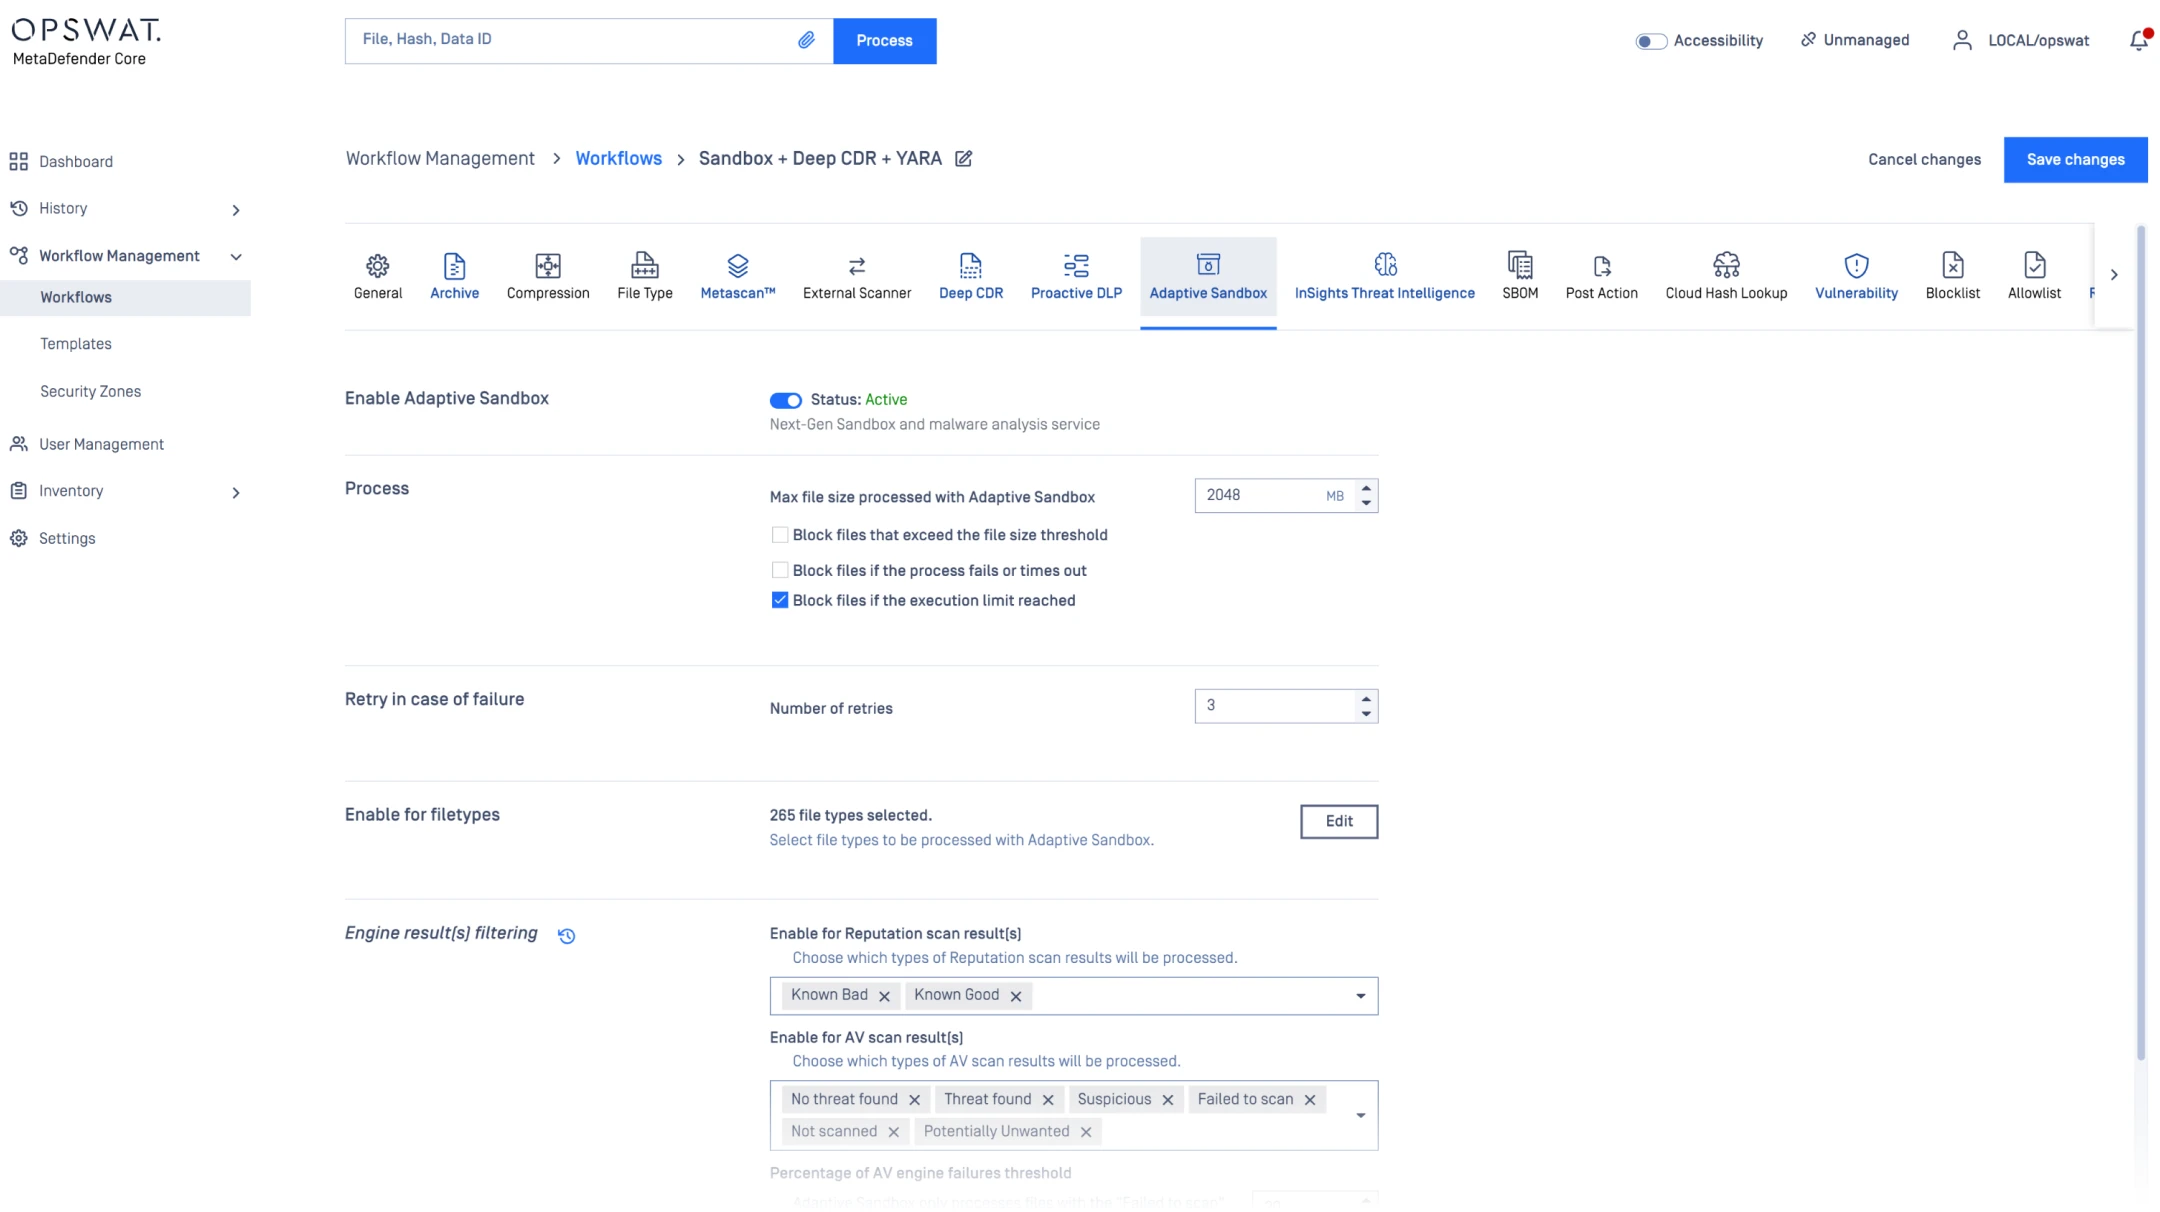This screenshot has height=1212, width=2160.
Task: Expand the Reputation scan results dropdown
Action: (1360, 996)
